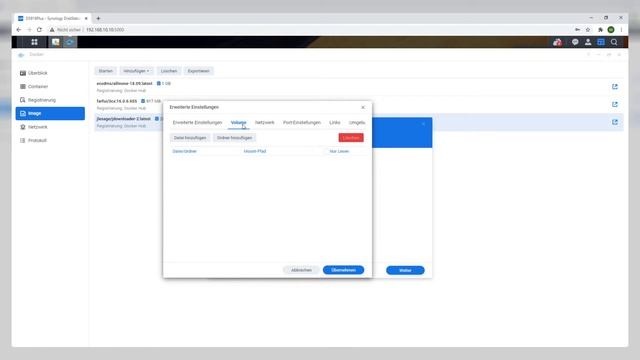
Task: Click the password key icon in address bar
Action: coord(577,30)
